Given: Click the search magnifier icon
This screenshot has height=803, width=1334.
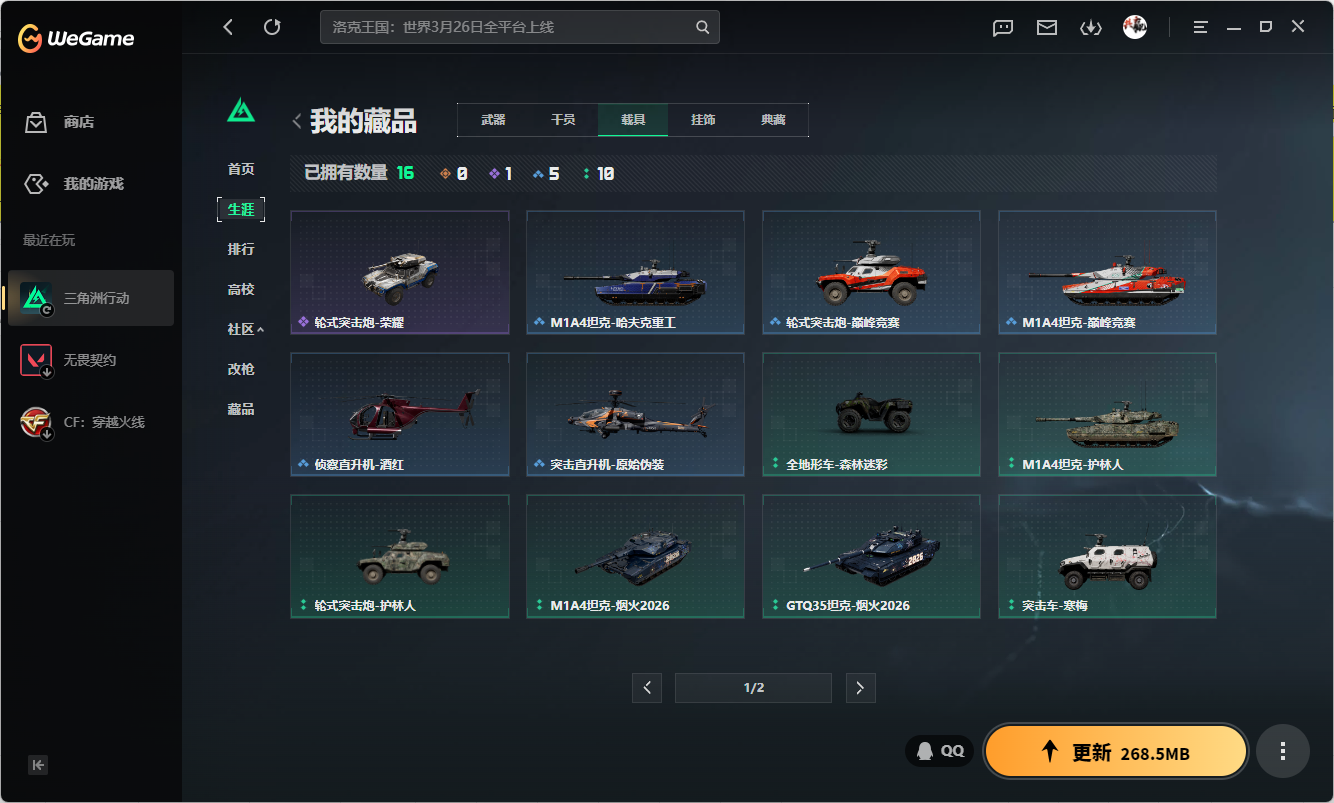Looking at the screenshot, I should click(703, 27).
